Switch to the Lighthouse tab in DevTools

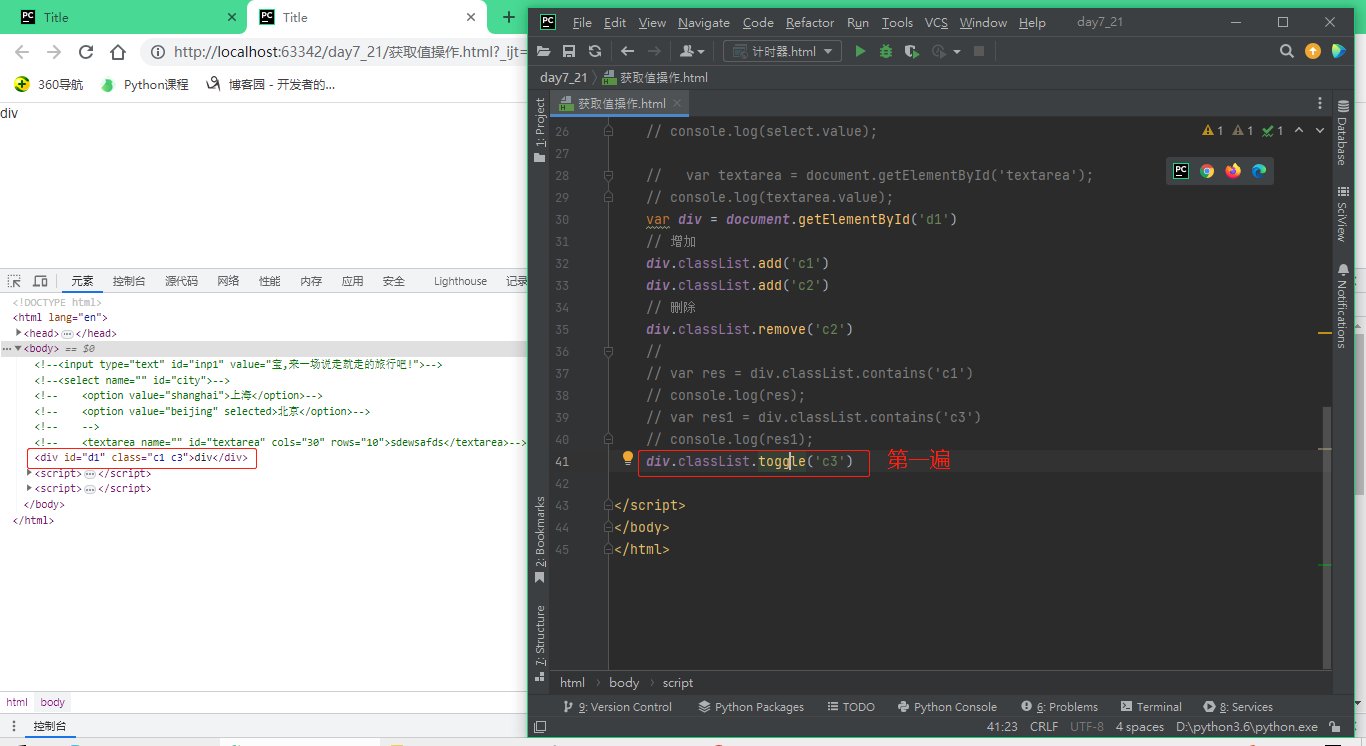point(460,282)
